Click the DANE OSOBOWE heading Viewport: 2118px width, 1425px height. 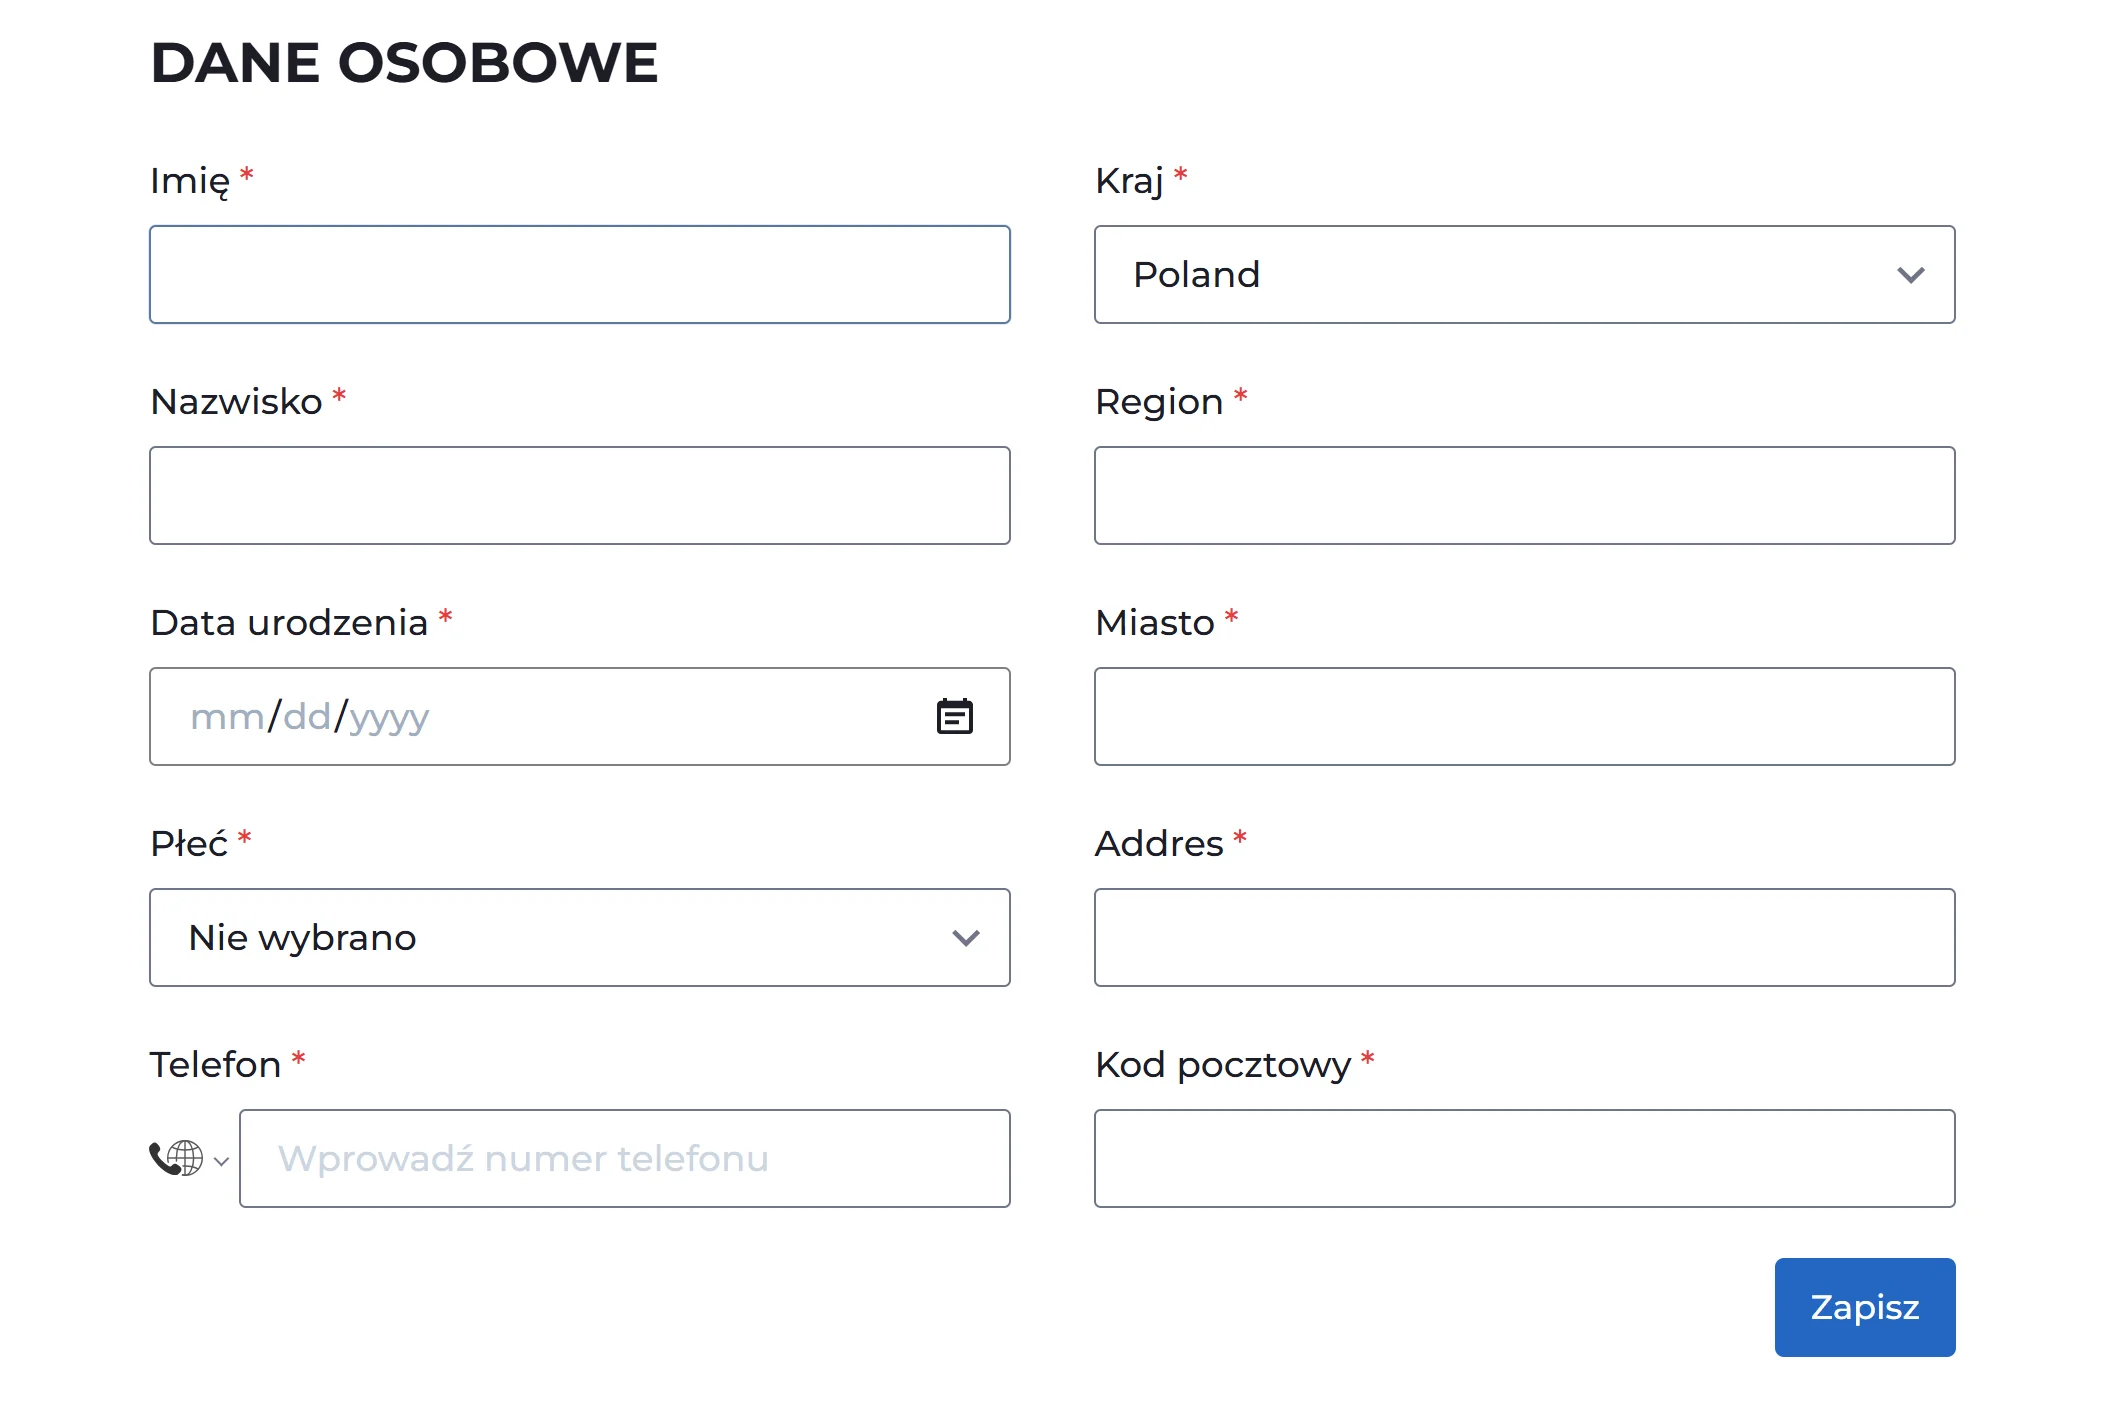[x=403, y=62]
